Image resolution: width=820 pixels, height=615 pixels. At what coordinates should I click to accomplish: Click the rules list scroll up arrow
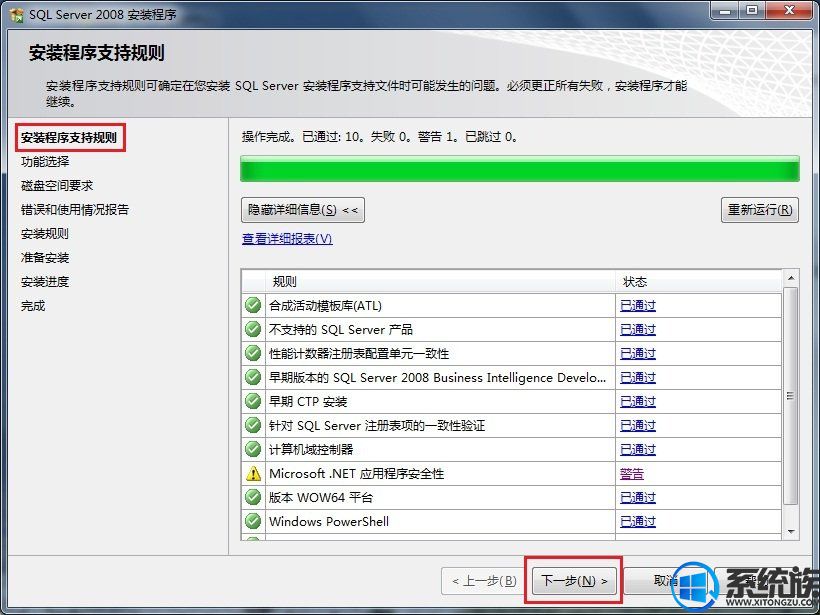tap(790, 278)
